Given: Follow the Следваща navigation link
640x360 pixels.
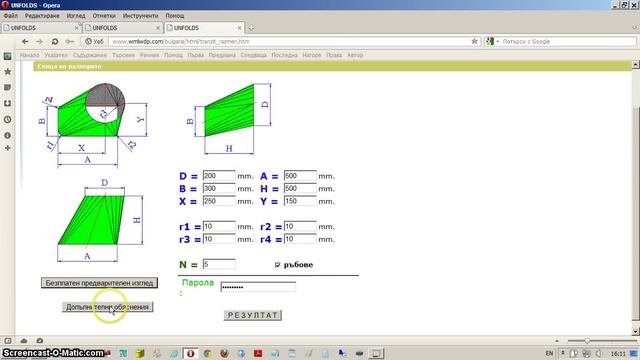Looking at the screenshot, I should point(253,55).
